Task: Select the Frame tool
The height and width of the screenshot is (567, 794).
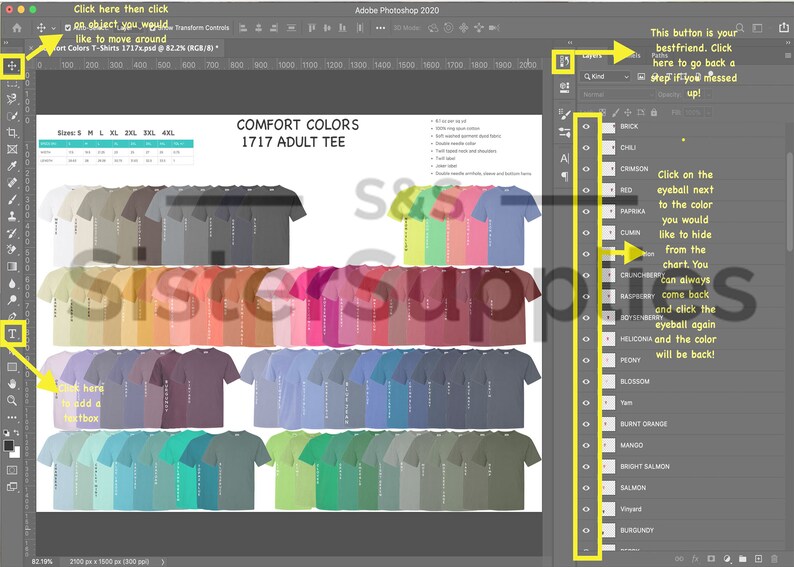Action: (12, 149)
